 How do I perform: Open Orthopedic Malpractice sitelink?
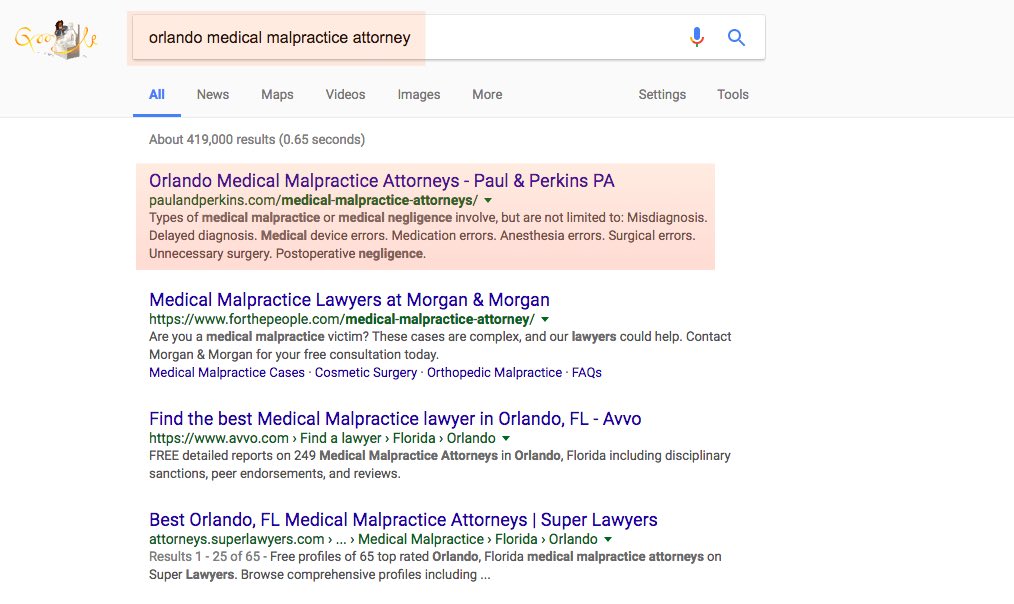494,372
